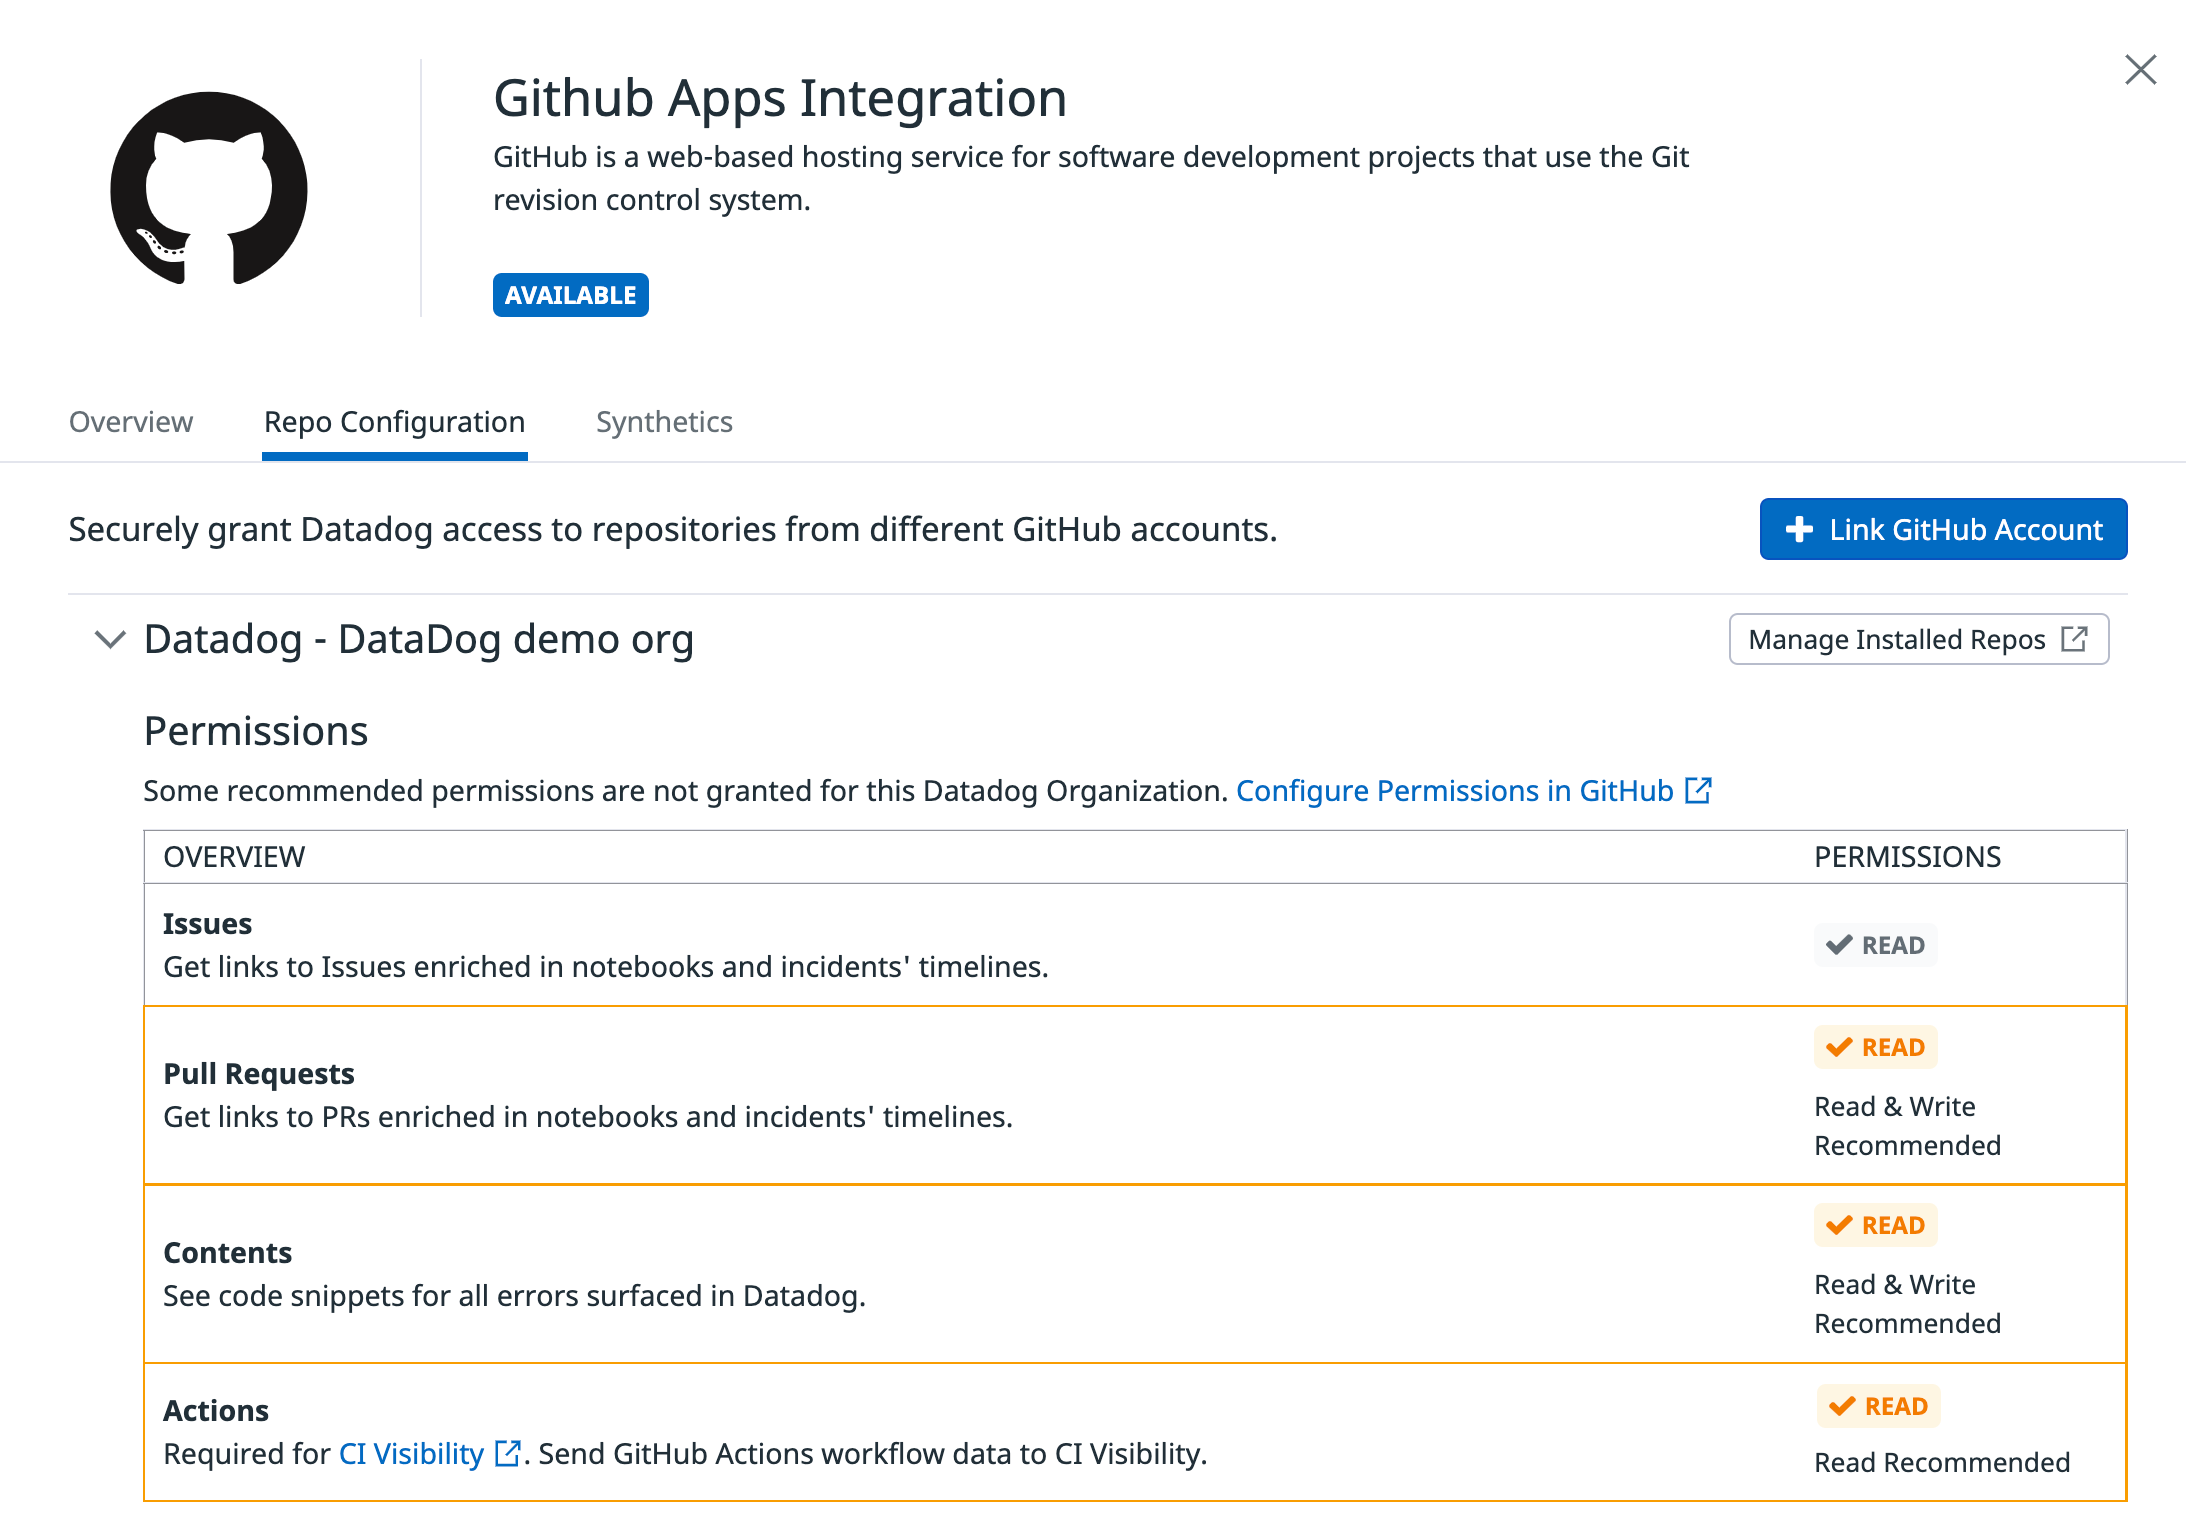2186x1538 pixels.
Task: Follow the CI Visibility link under Actions
Action: click(411, 1453)
